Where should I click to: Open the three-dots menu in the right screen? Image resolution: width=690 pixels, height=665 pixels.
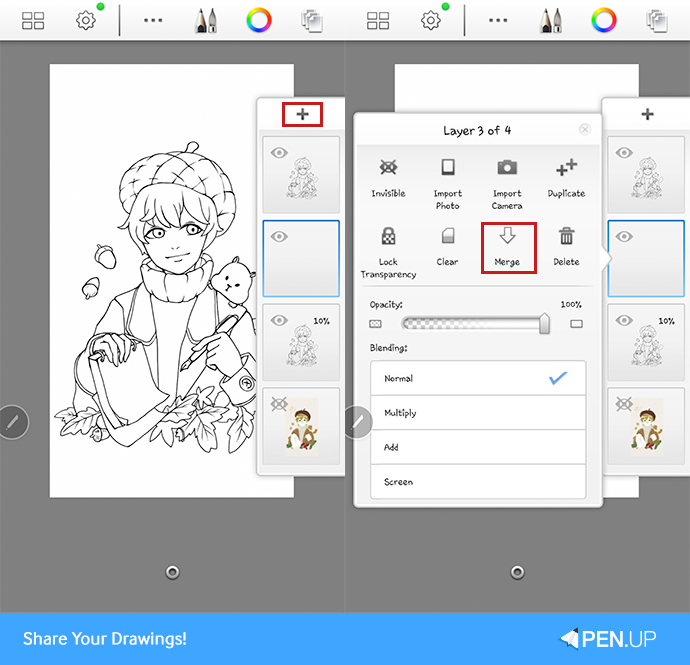498,20
